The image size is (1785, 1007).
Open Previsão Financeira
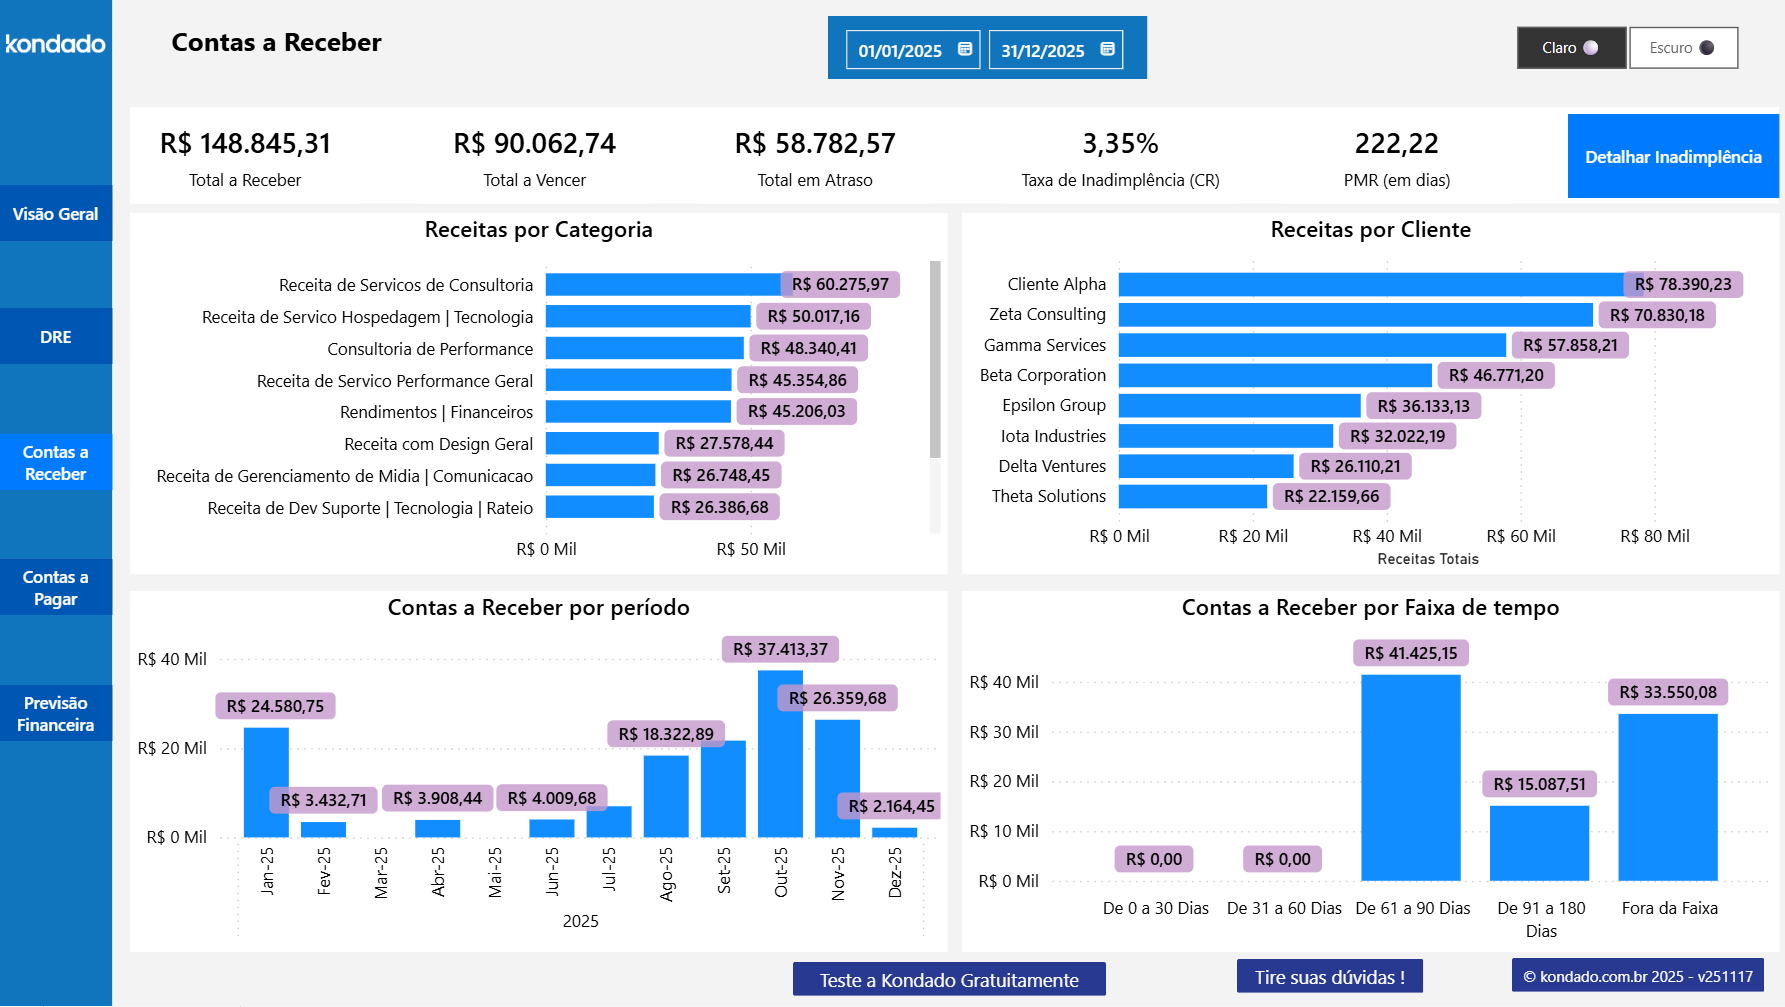point(55,713)
